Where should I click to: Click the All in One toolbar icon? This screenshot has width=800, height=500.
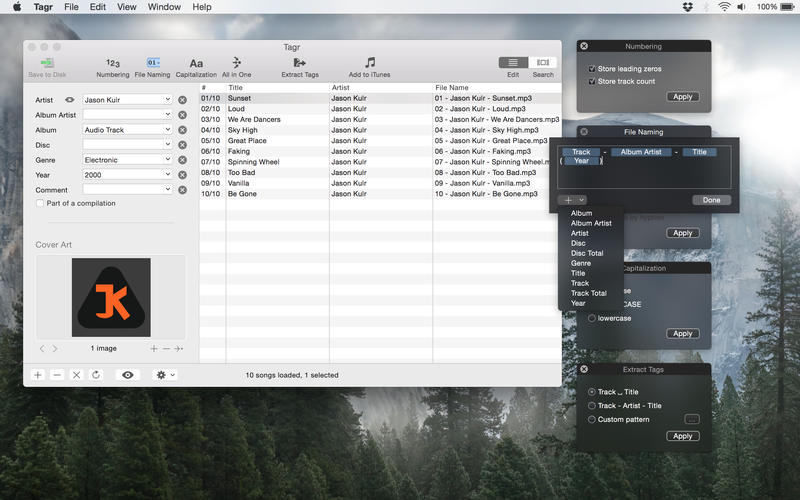point(237,64)
